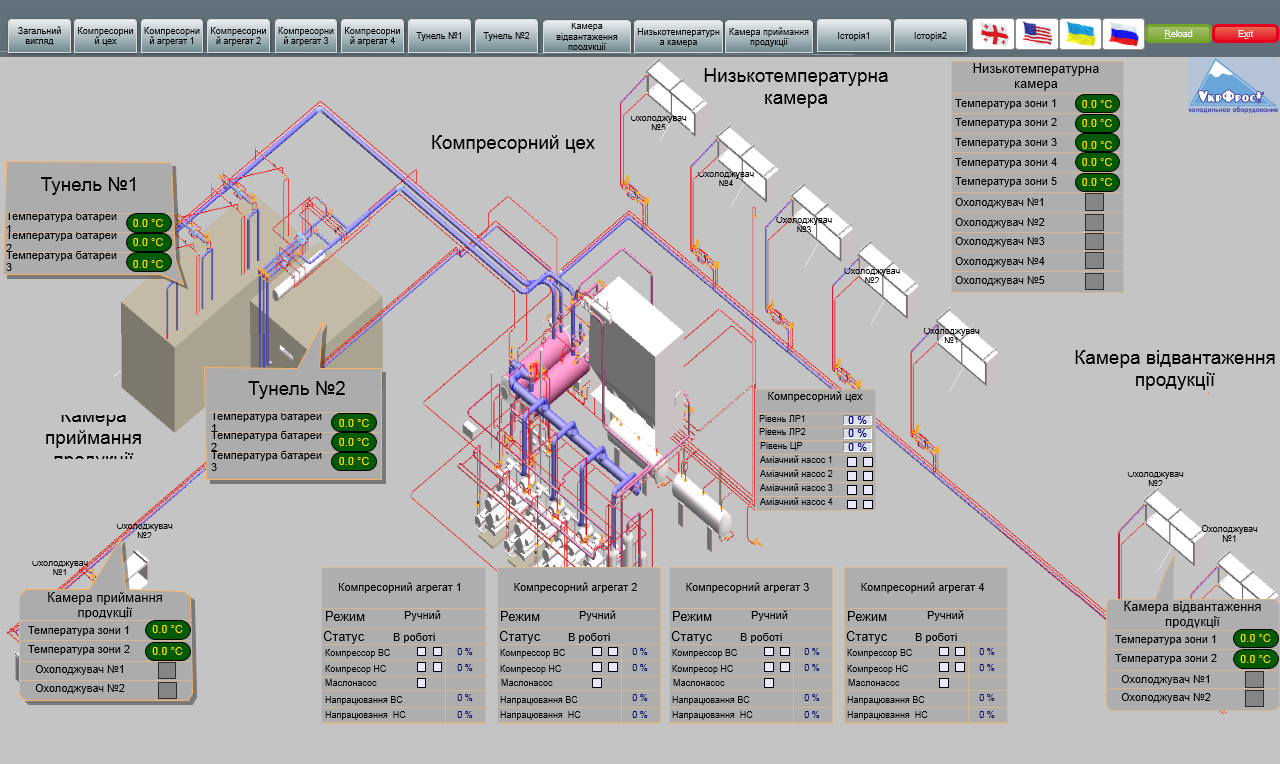This screenshot has height=764, width=1280.
Task: Select the United States flag icon
Action: 1037,34
